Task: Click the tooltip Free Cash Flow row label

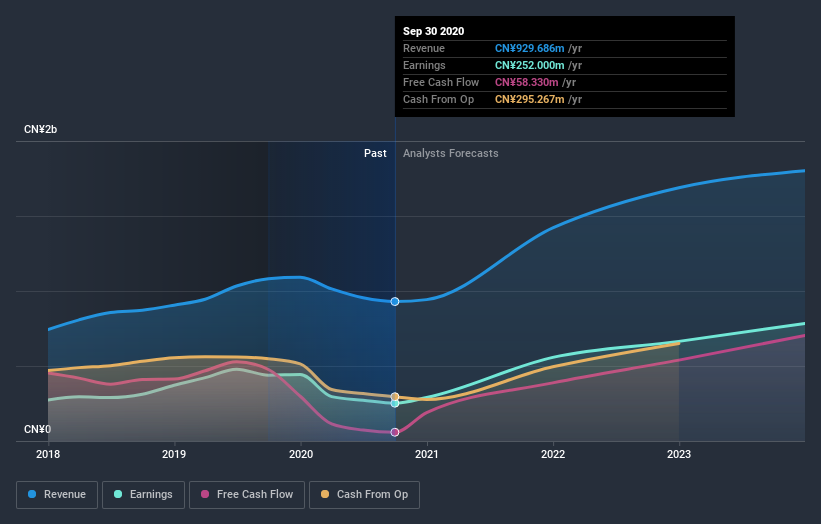Action: click(x=441, y=82)
